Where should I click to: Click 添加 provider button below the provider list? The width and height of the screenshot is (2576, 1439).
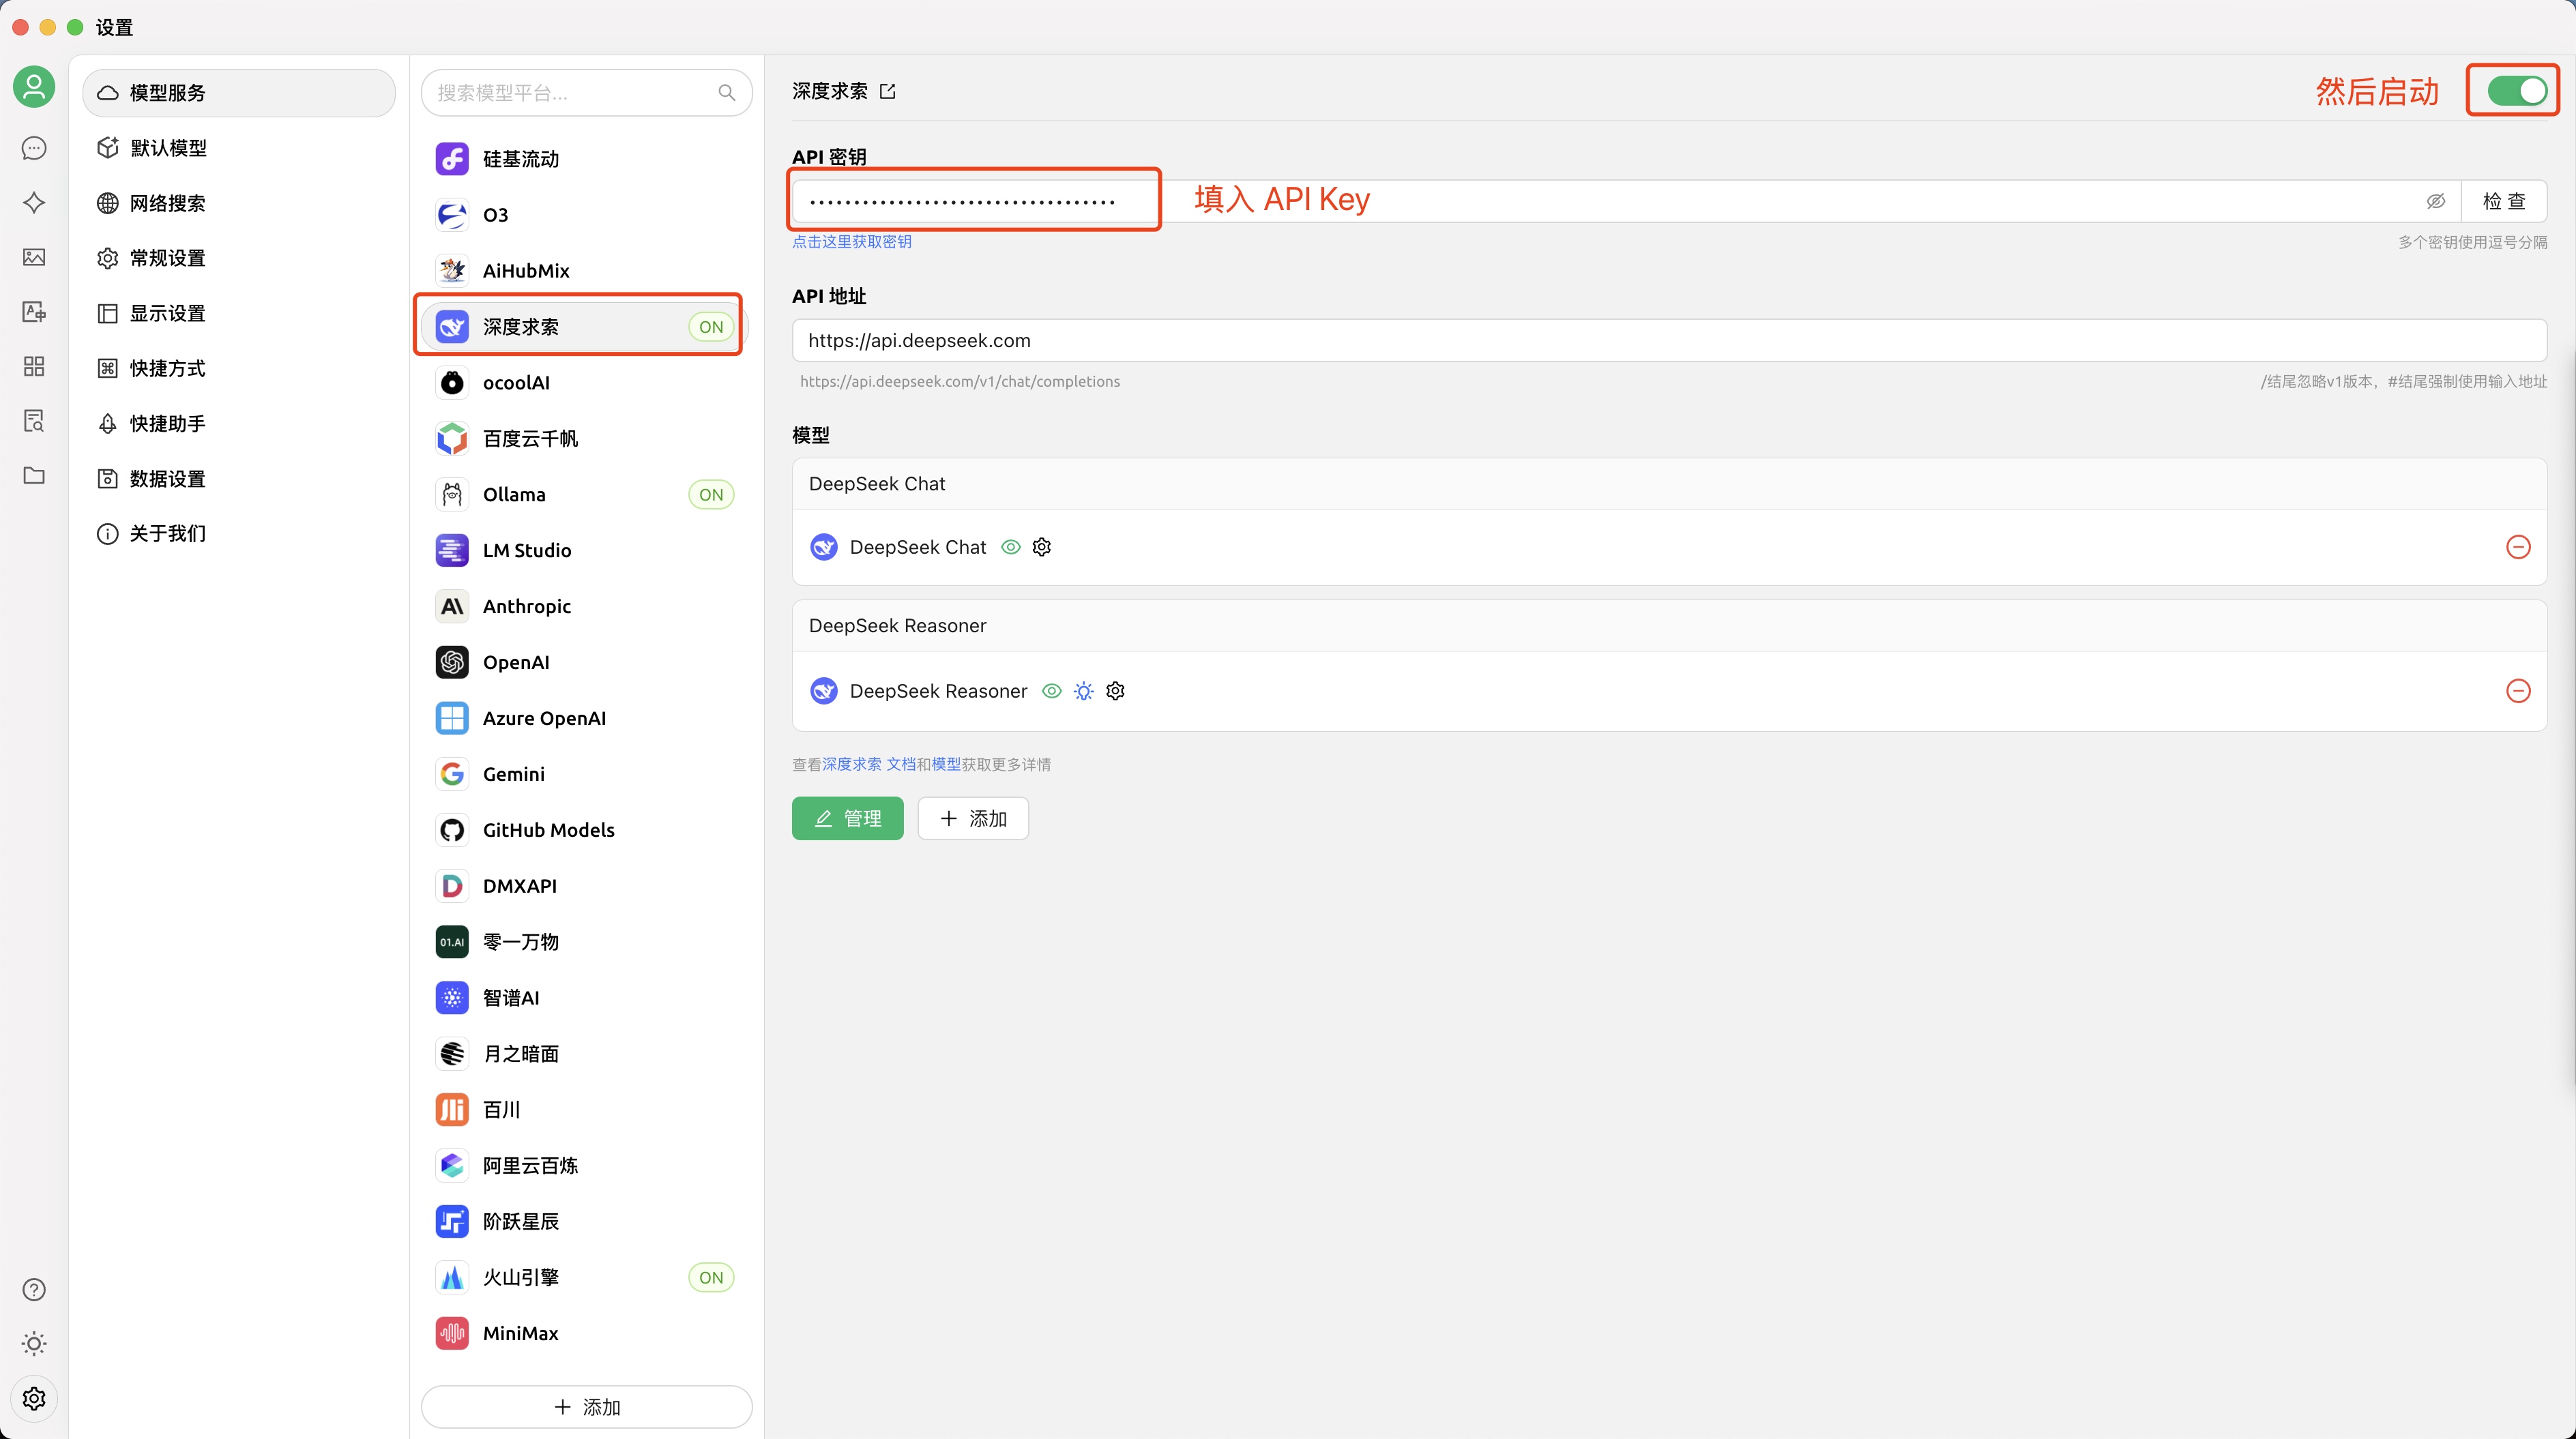(x=587, y=1407)
